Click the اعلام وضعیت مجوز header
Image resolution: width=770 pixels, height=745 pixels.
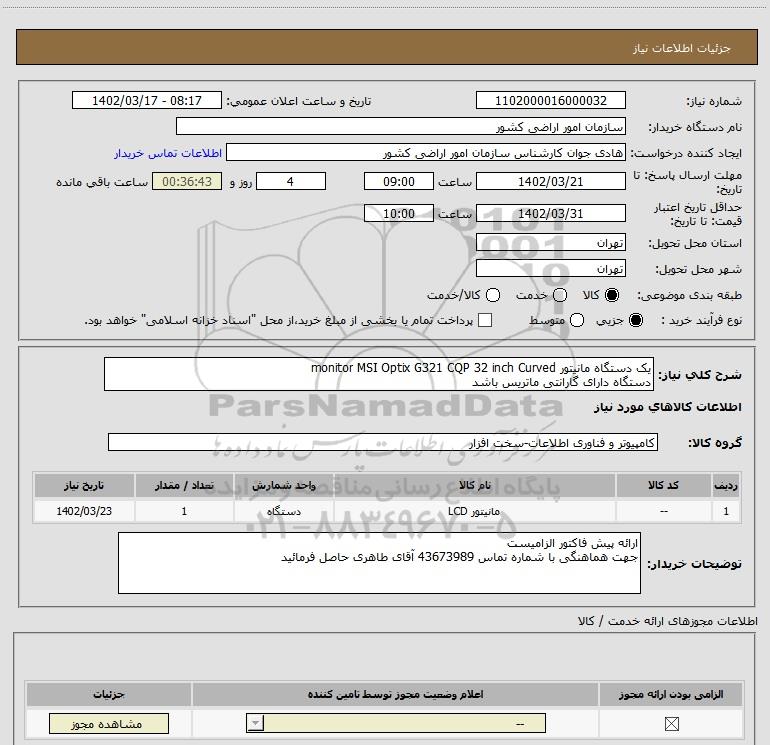(x=395, y=694)
